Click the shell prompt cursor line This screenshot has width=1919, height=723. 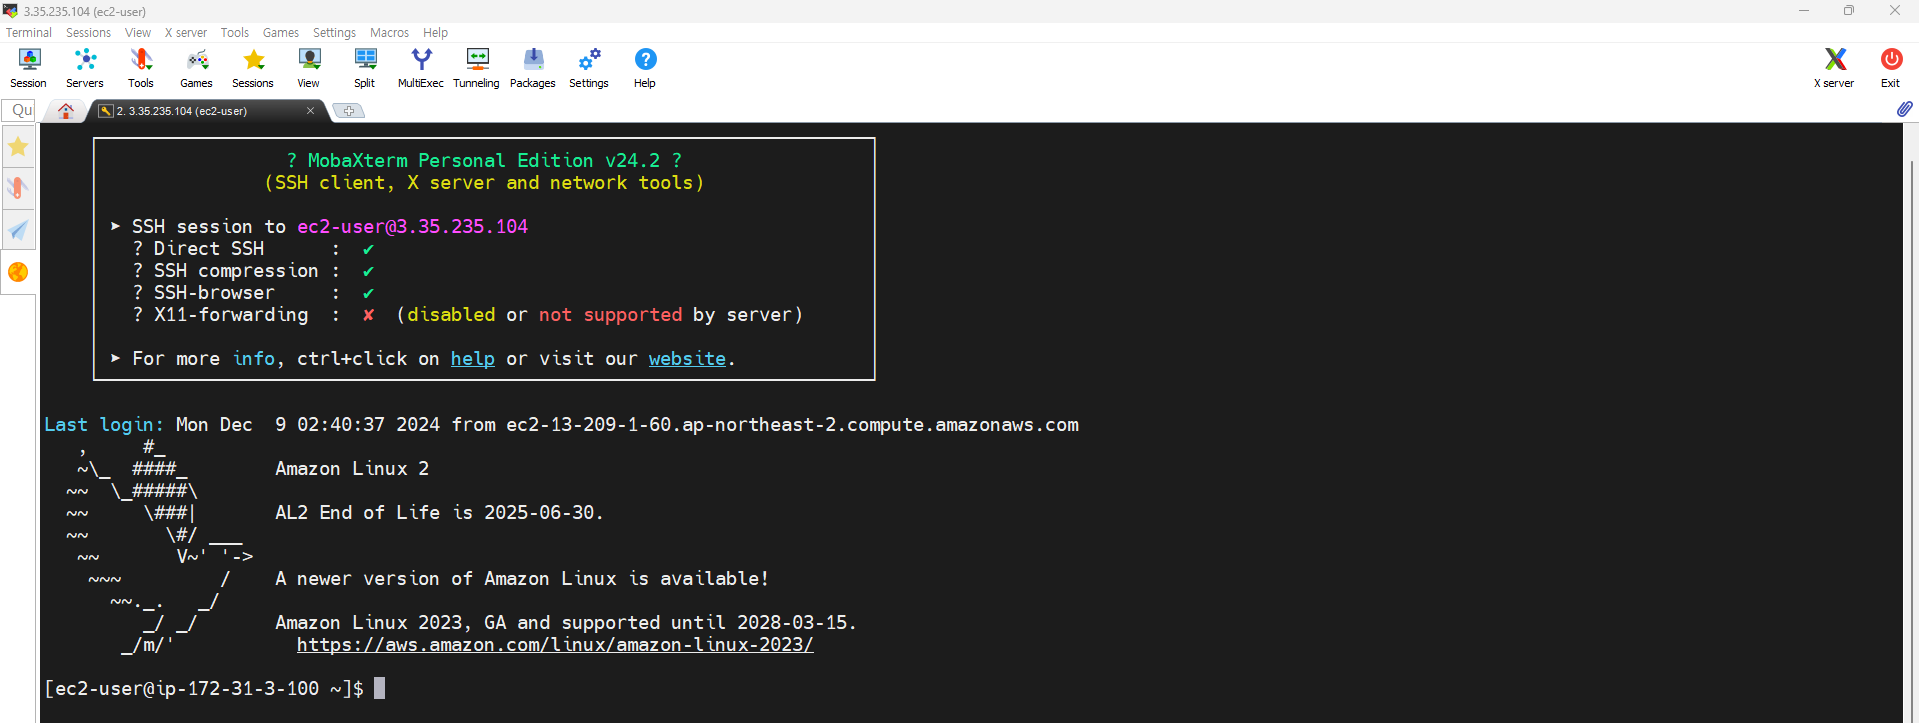pyautogui.click(x=214, y=689)
